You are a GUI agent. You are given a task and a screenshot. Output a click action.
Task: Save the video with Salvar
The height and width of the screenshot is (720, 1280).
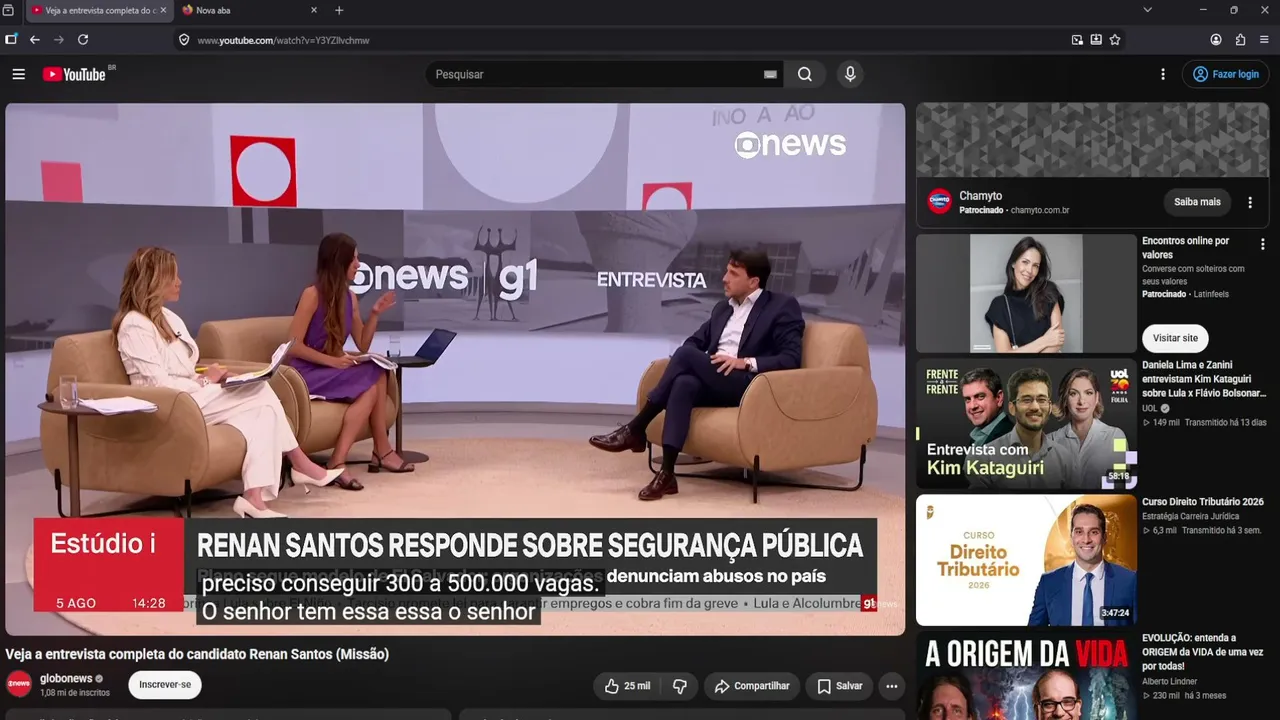click(x=839, y=686)
